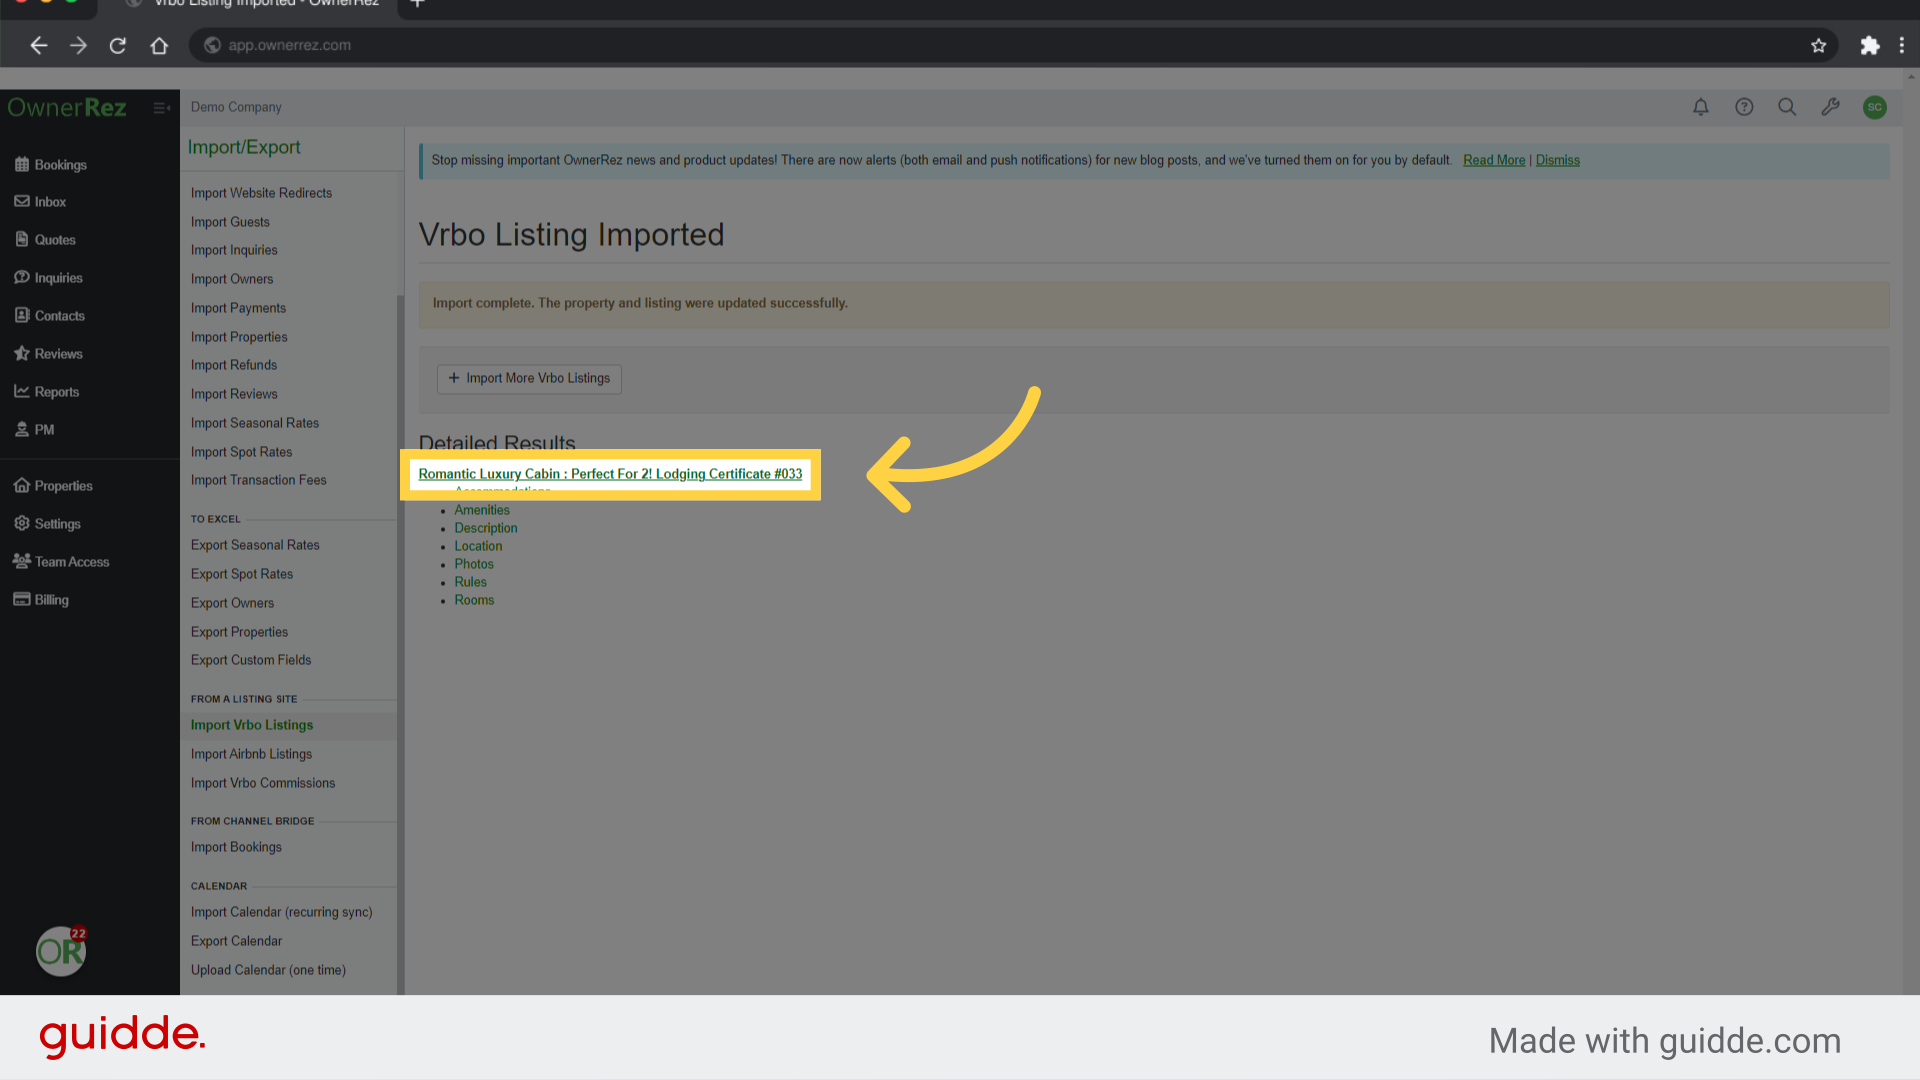
Task: Open the notifications bell icon
Action: coord(1700,107)
